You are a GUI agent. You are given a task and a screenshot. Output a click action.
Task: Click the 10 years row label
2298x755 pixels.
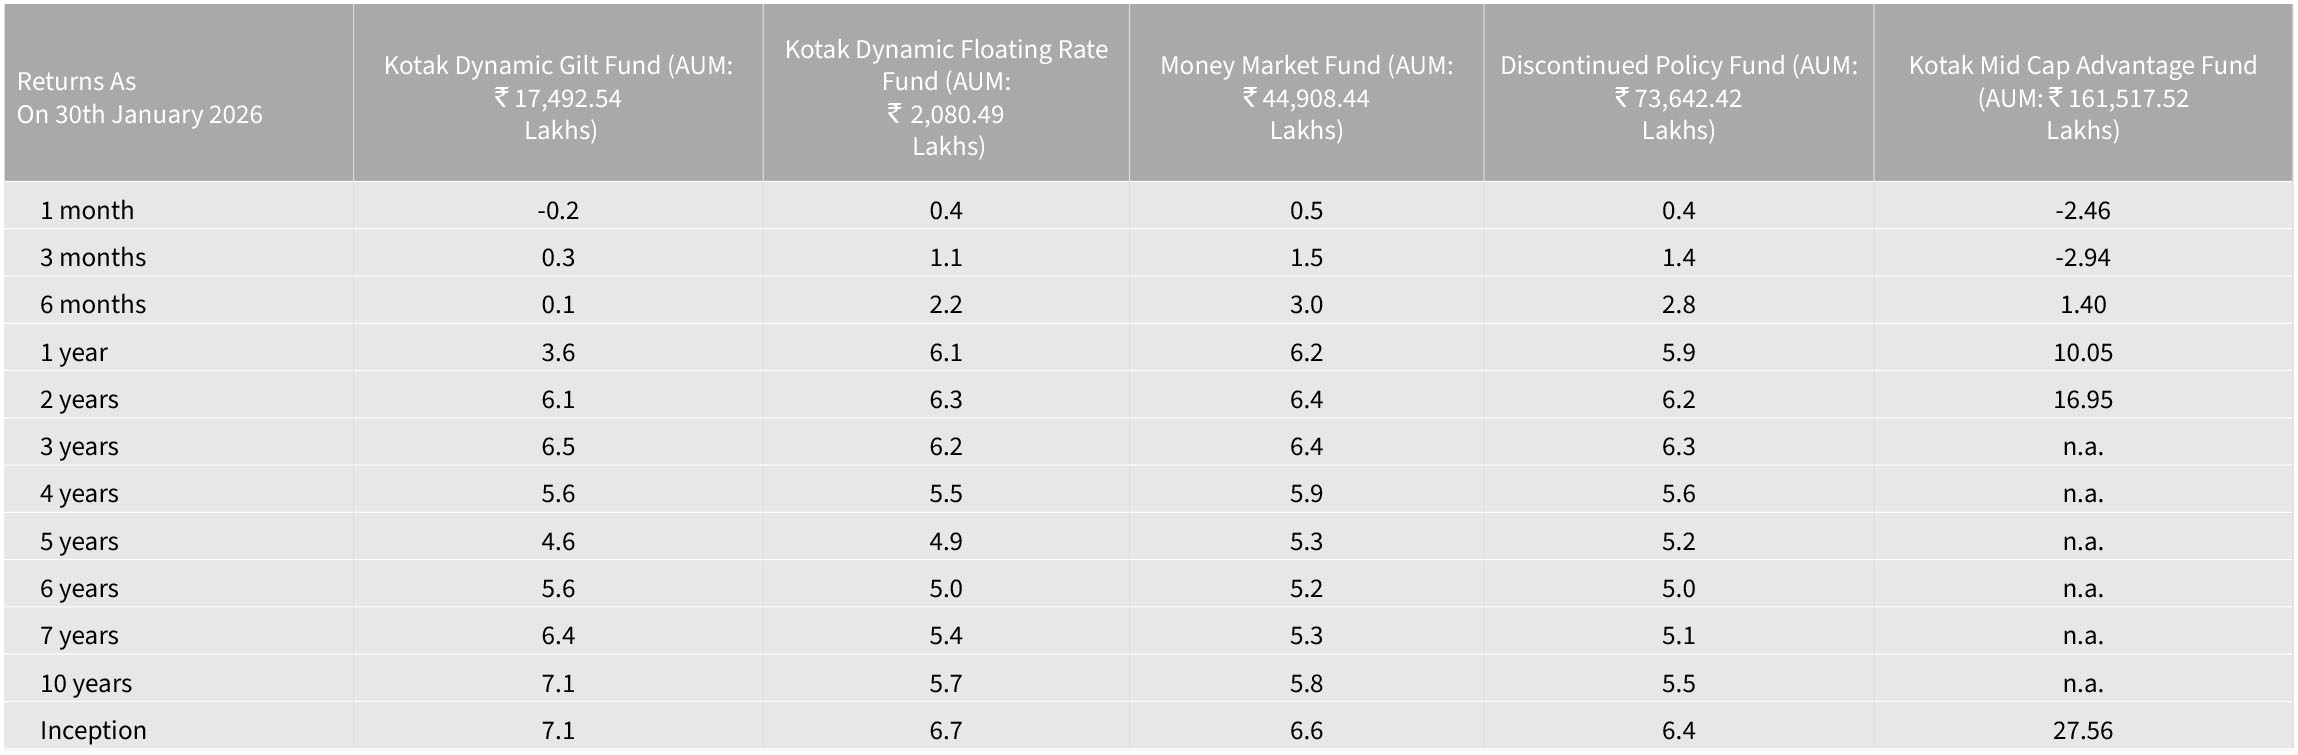86,683
